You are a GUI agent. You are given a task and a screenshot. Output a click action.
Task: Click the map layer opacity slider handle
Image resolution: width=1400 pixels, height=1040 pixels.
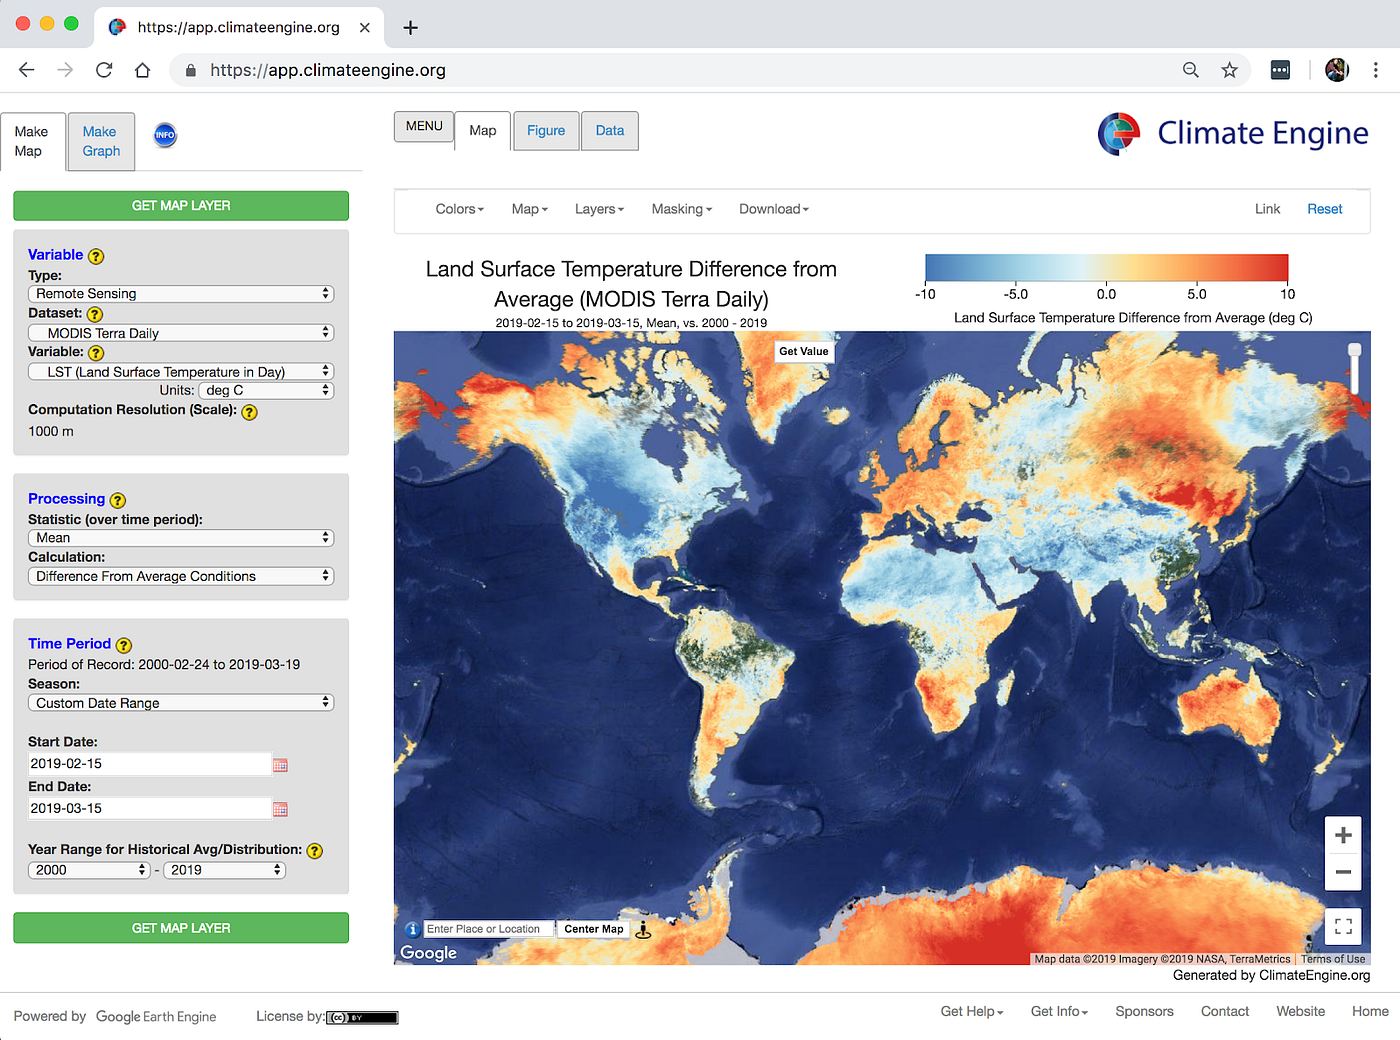[1354, 351]
